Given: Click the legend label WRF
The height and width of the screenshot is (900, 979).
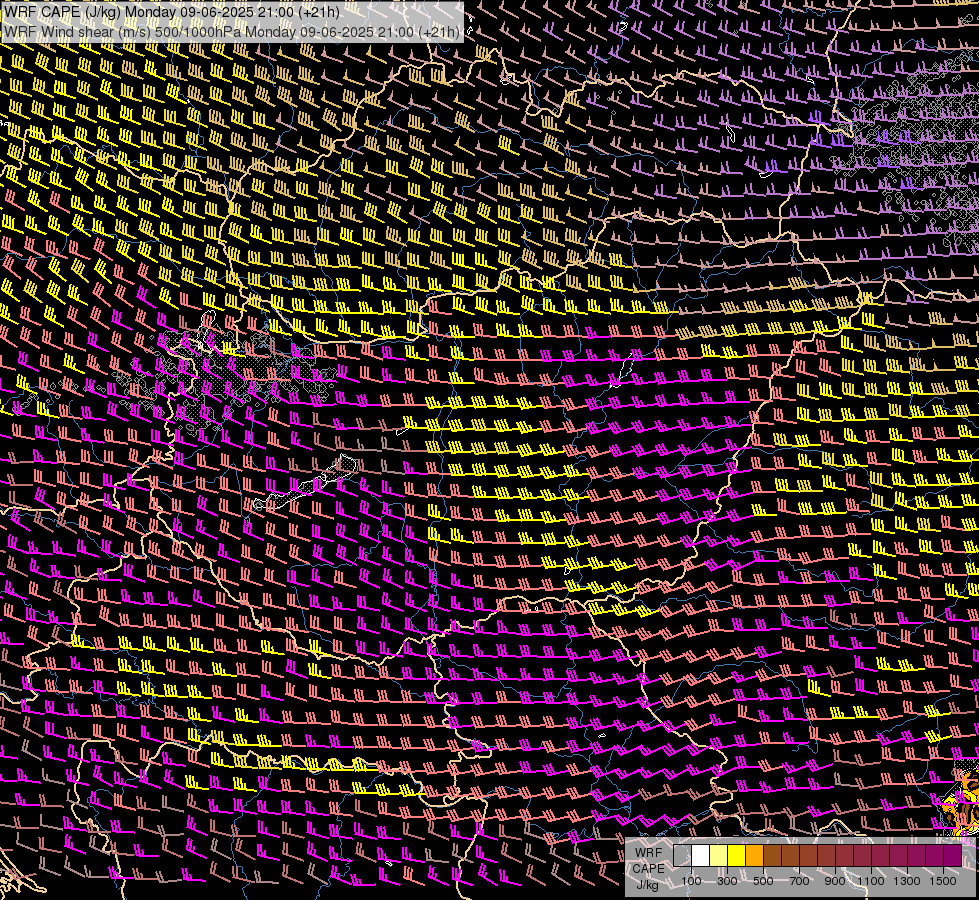Looking at the screenshot, I should pos(648,853).
